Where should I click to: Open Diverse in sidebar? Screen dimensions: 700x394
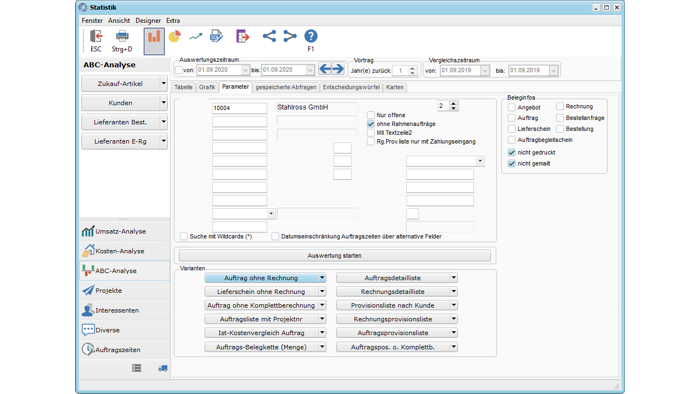(125, 330)
